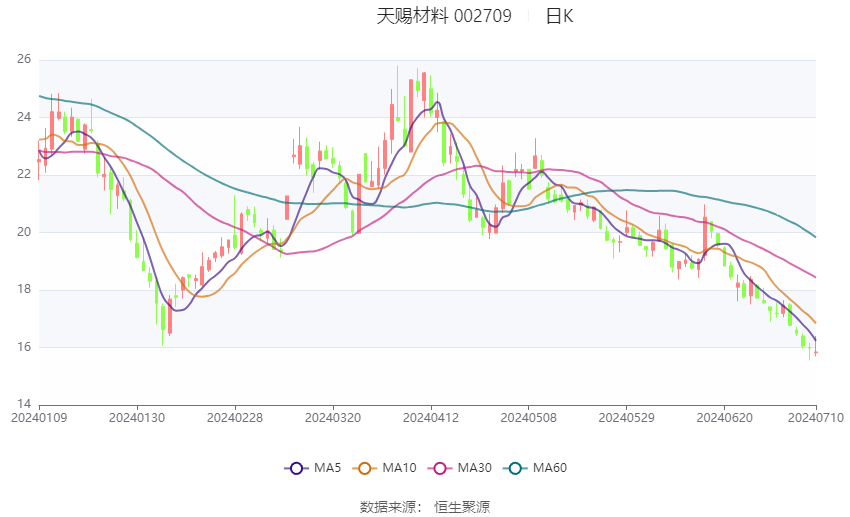Toggle the MA30 legend circle marker
The image size is (850, 517).
[440, 468]
